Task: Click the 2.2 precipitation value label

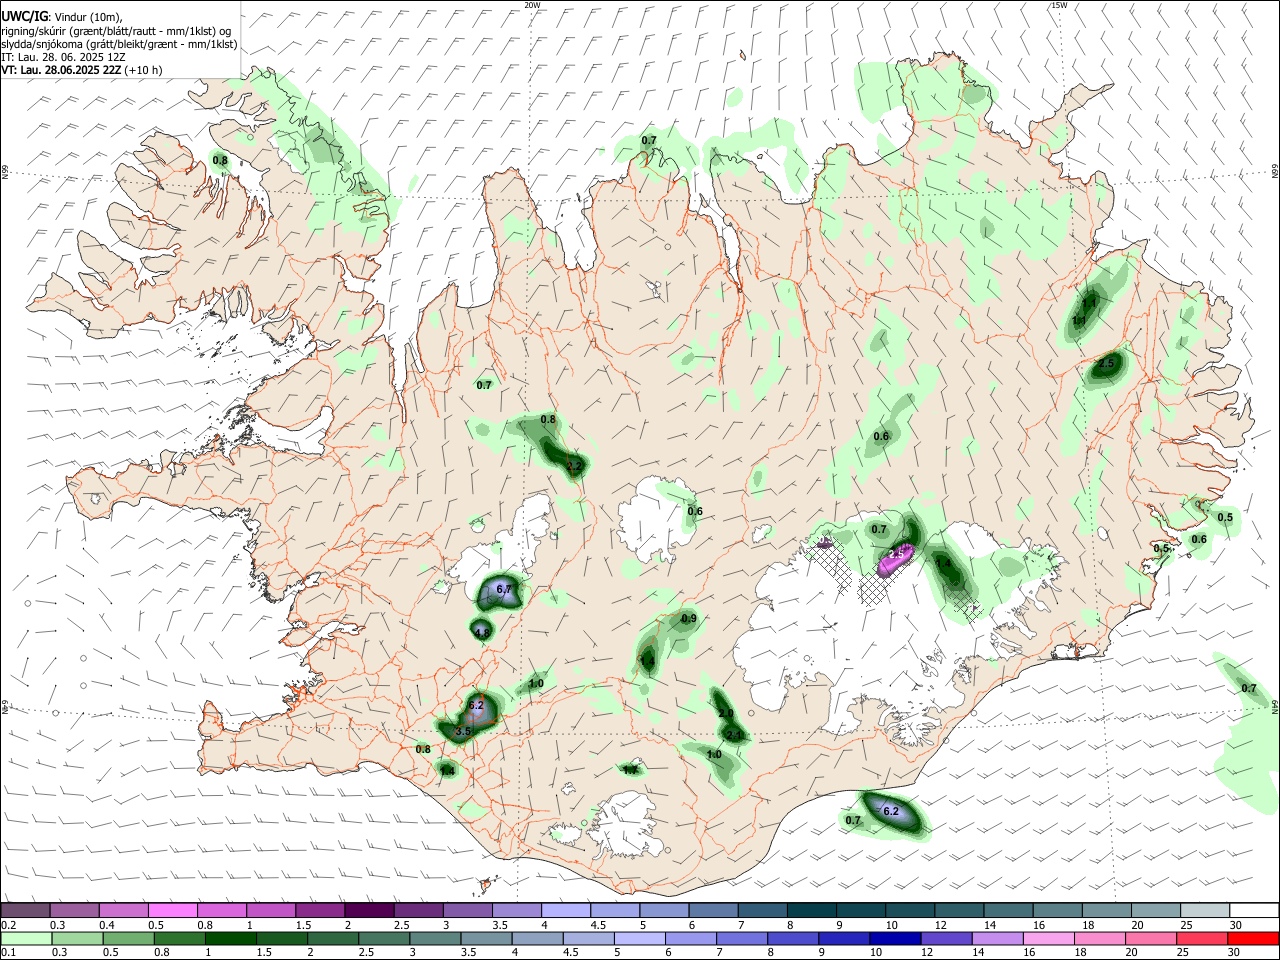Action: [574, 466]
